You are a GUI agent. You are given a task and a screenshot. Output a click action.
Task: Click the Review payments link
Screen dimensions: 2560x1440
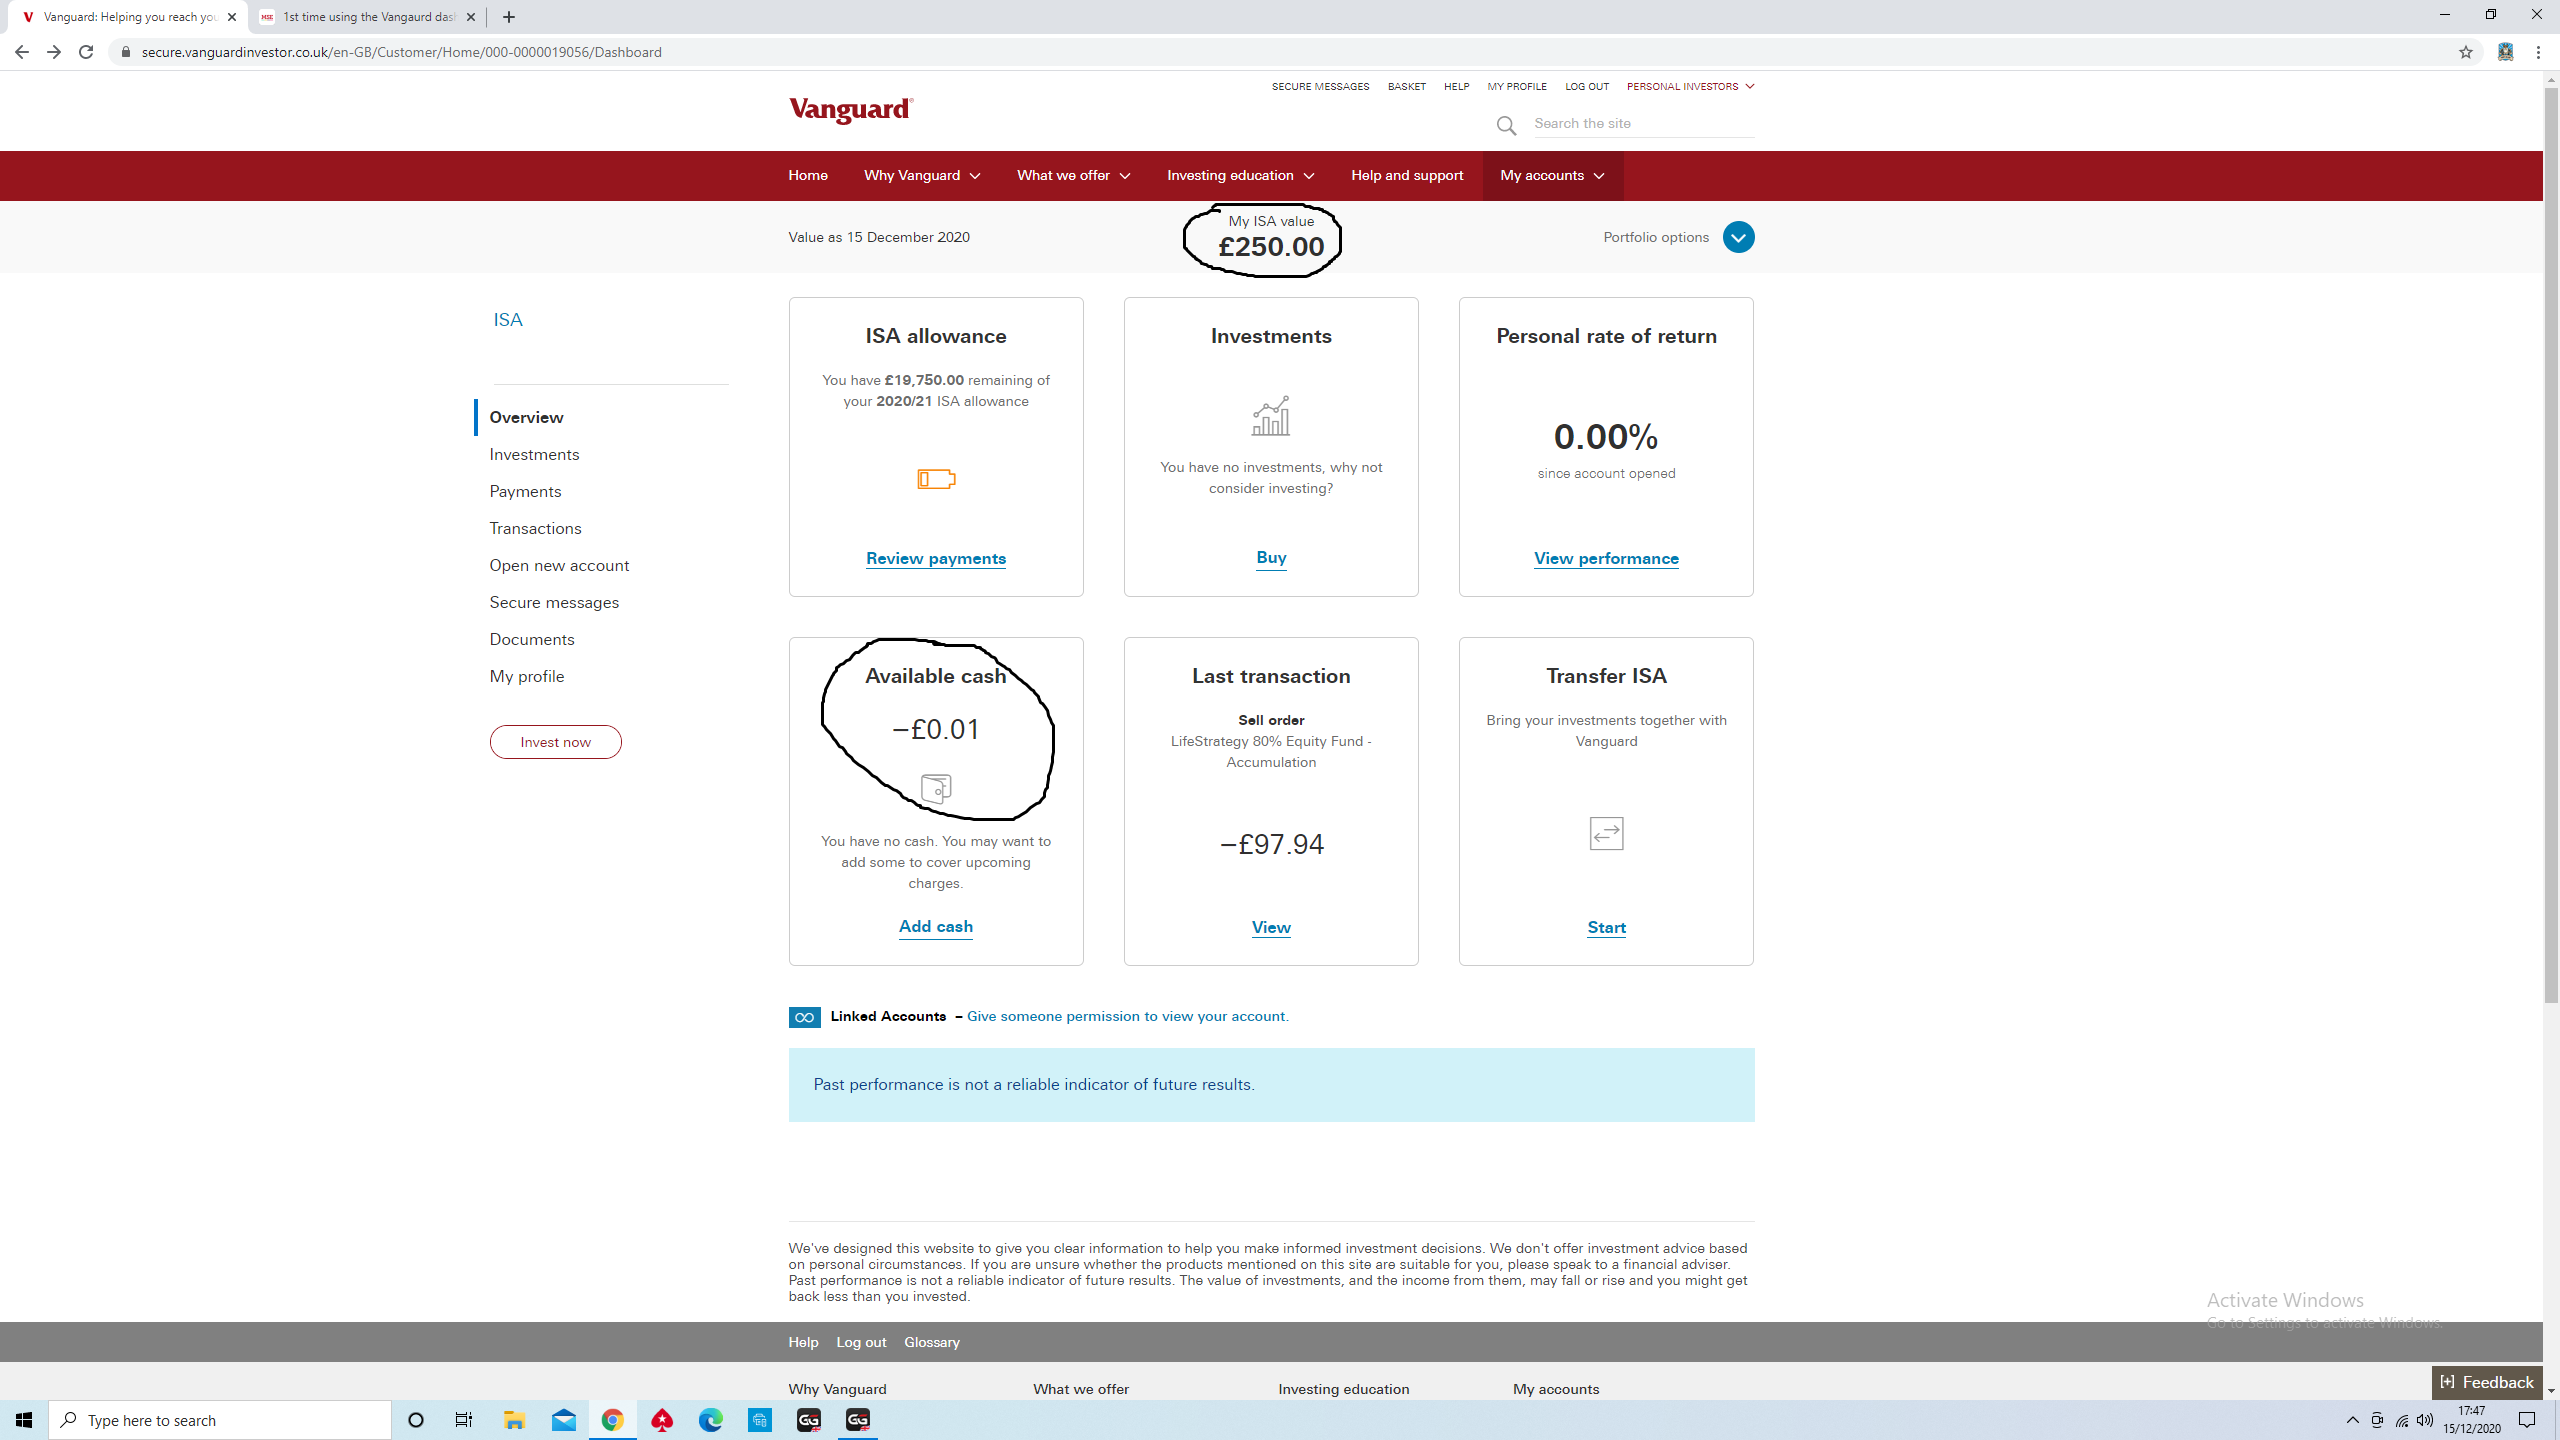point(936,559)
